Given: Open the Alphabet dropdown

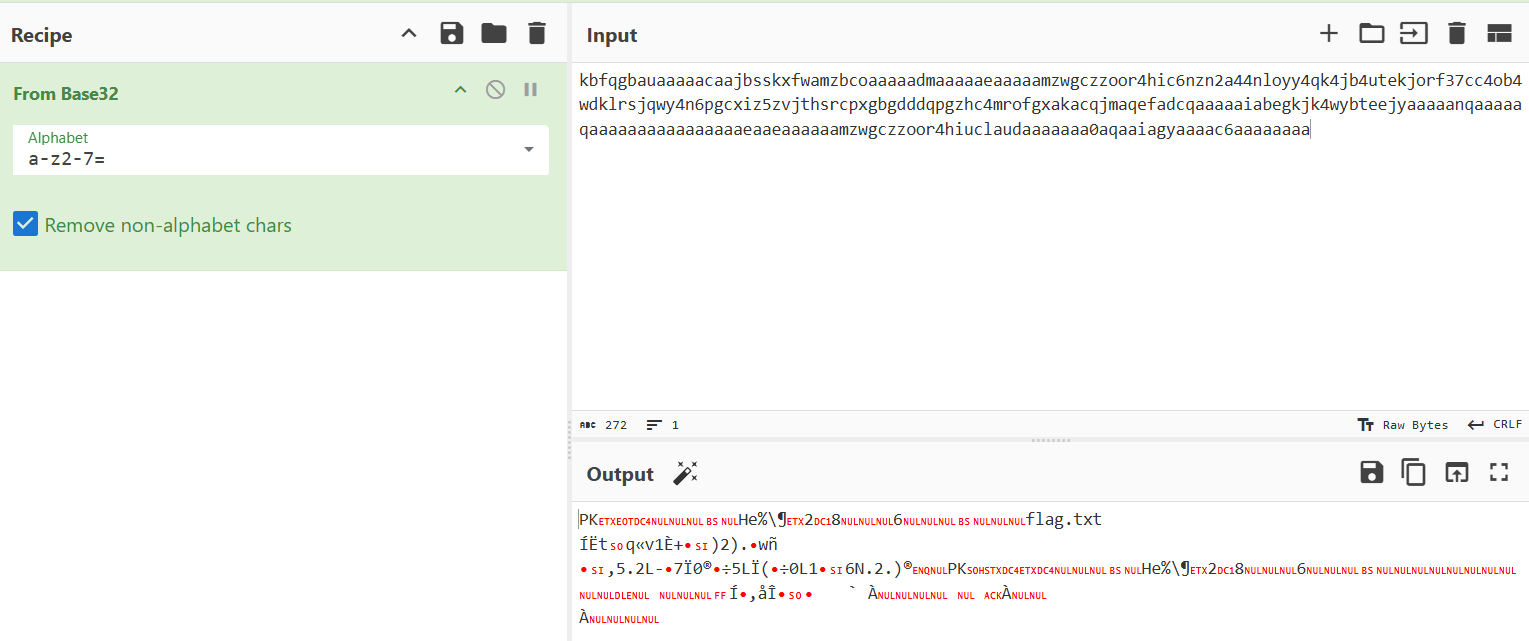Looking at the screenshot, I should (528, 150).
